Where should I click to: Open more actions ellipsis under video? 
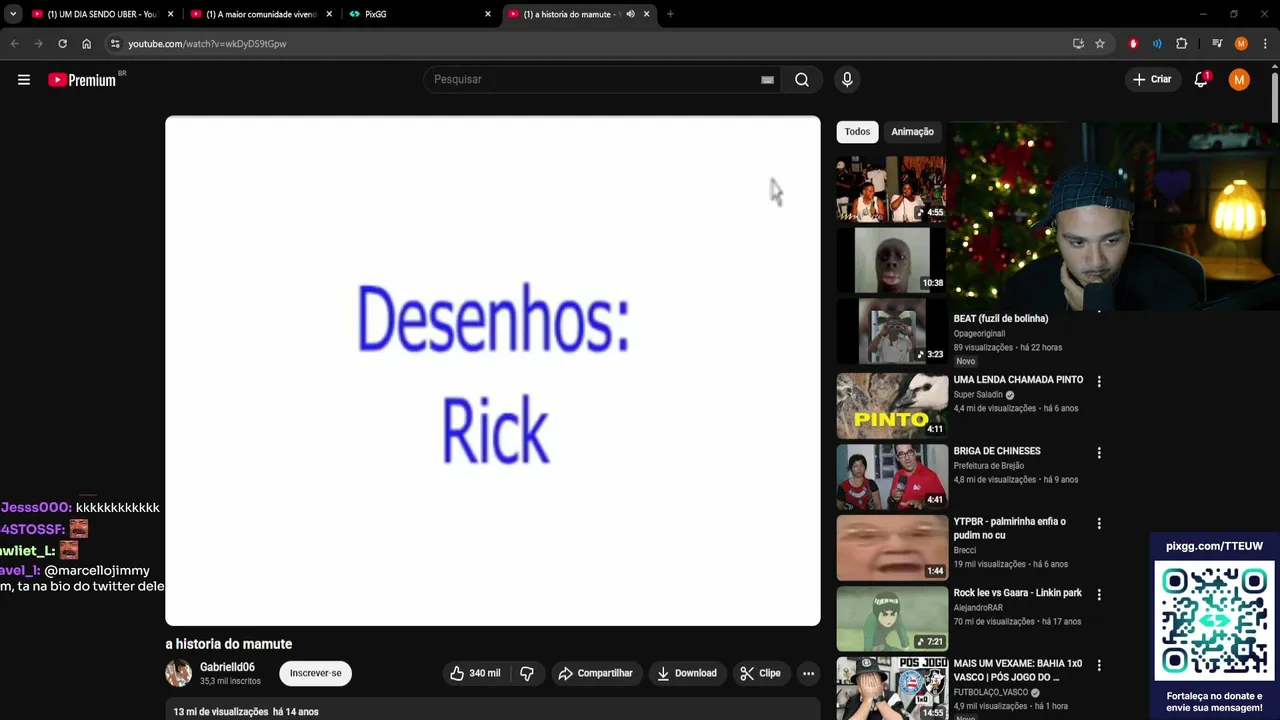click(x=808, y=673)
